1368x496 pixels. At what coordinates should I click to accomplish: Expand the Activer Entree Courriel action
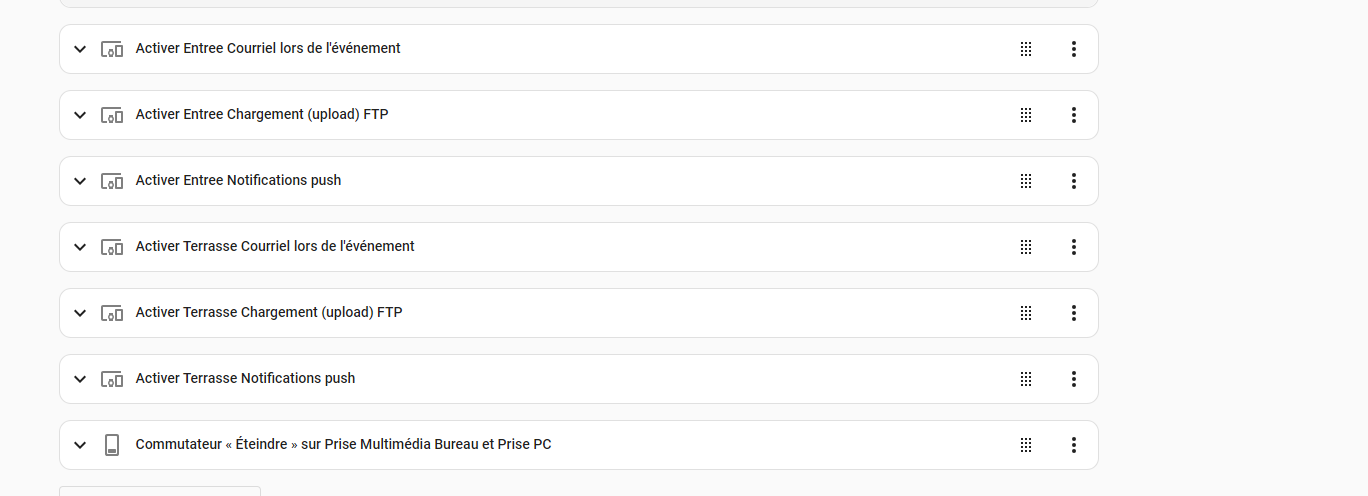click(80, 49)
